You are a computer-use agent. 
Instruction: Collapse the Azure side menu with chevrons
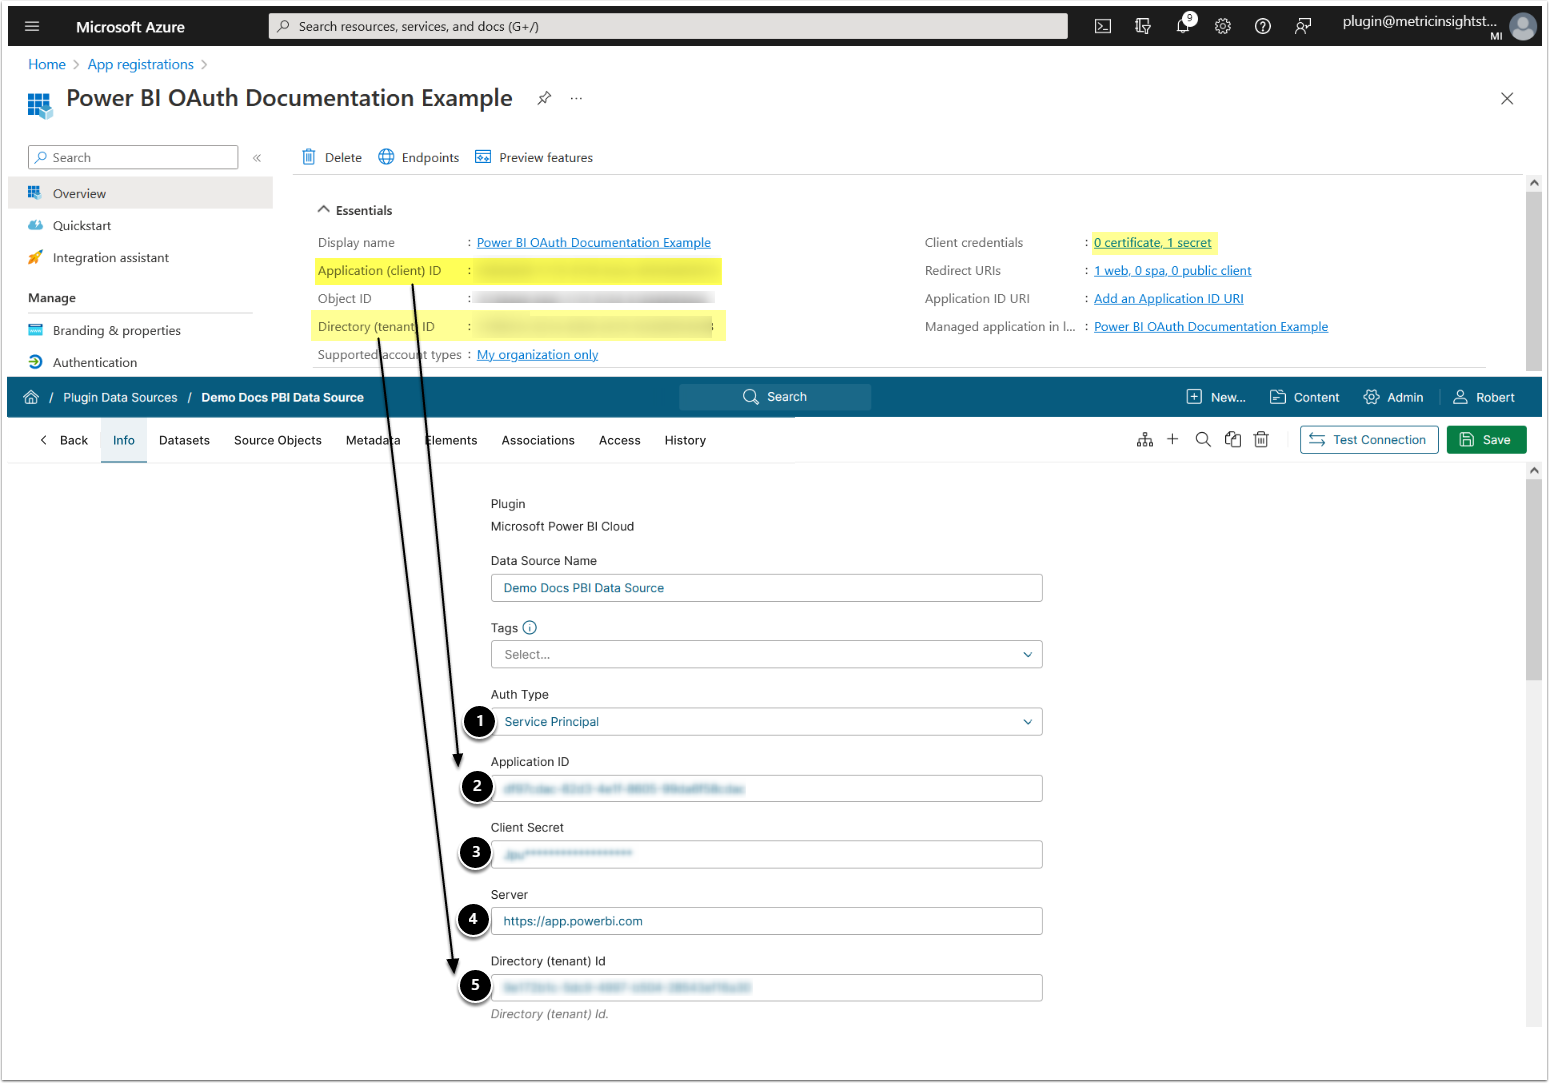257,158
